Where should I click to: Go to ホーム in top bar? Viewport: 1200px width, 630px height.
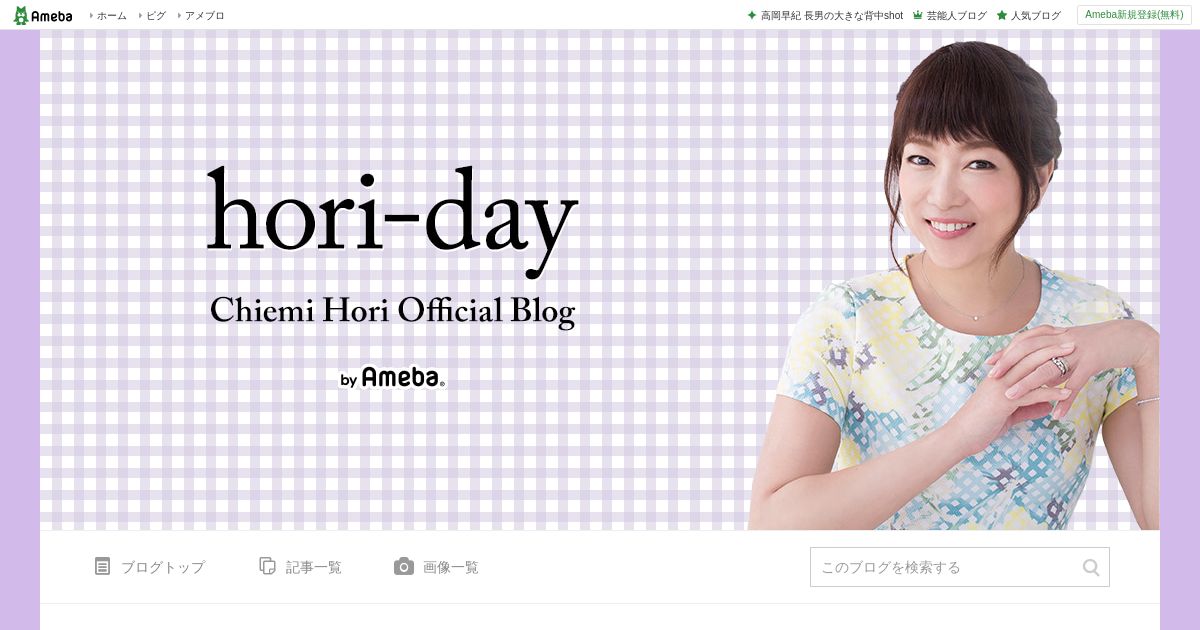pyautogui.click(x=111, y=16)
